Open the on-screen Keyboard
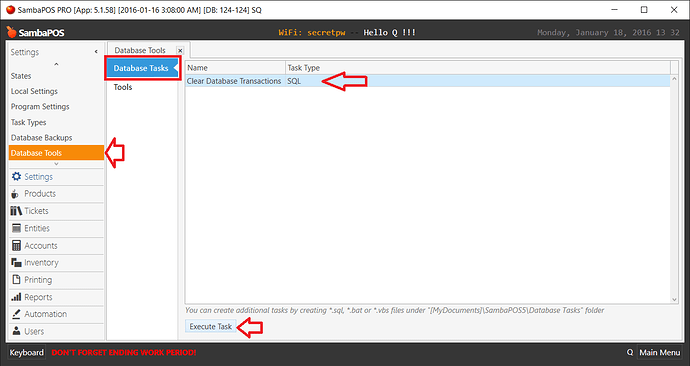Viewport: 690px width, 366px height. click(26, 352)
